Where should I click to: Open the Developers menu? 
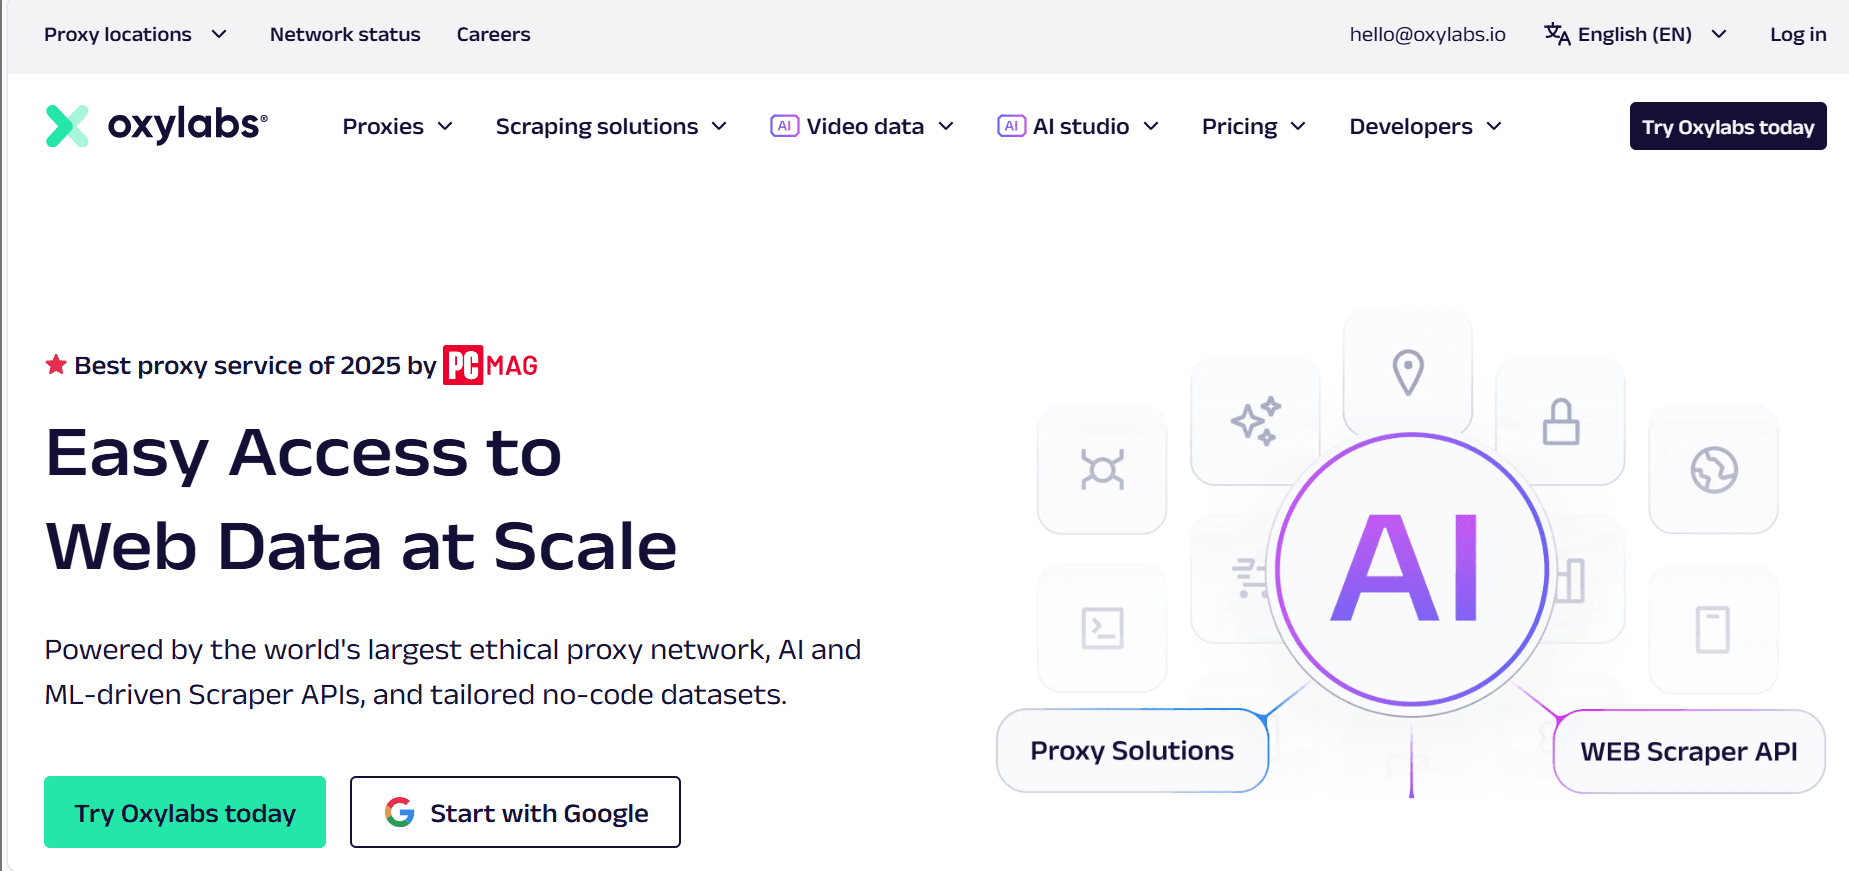(1425, 127)
